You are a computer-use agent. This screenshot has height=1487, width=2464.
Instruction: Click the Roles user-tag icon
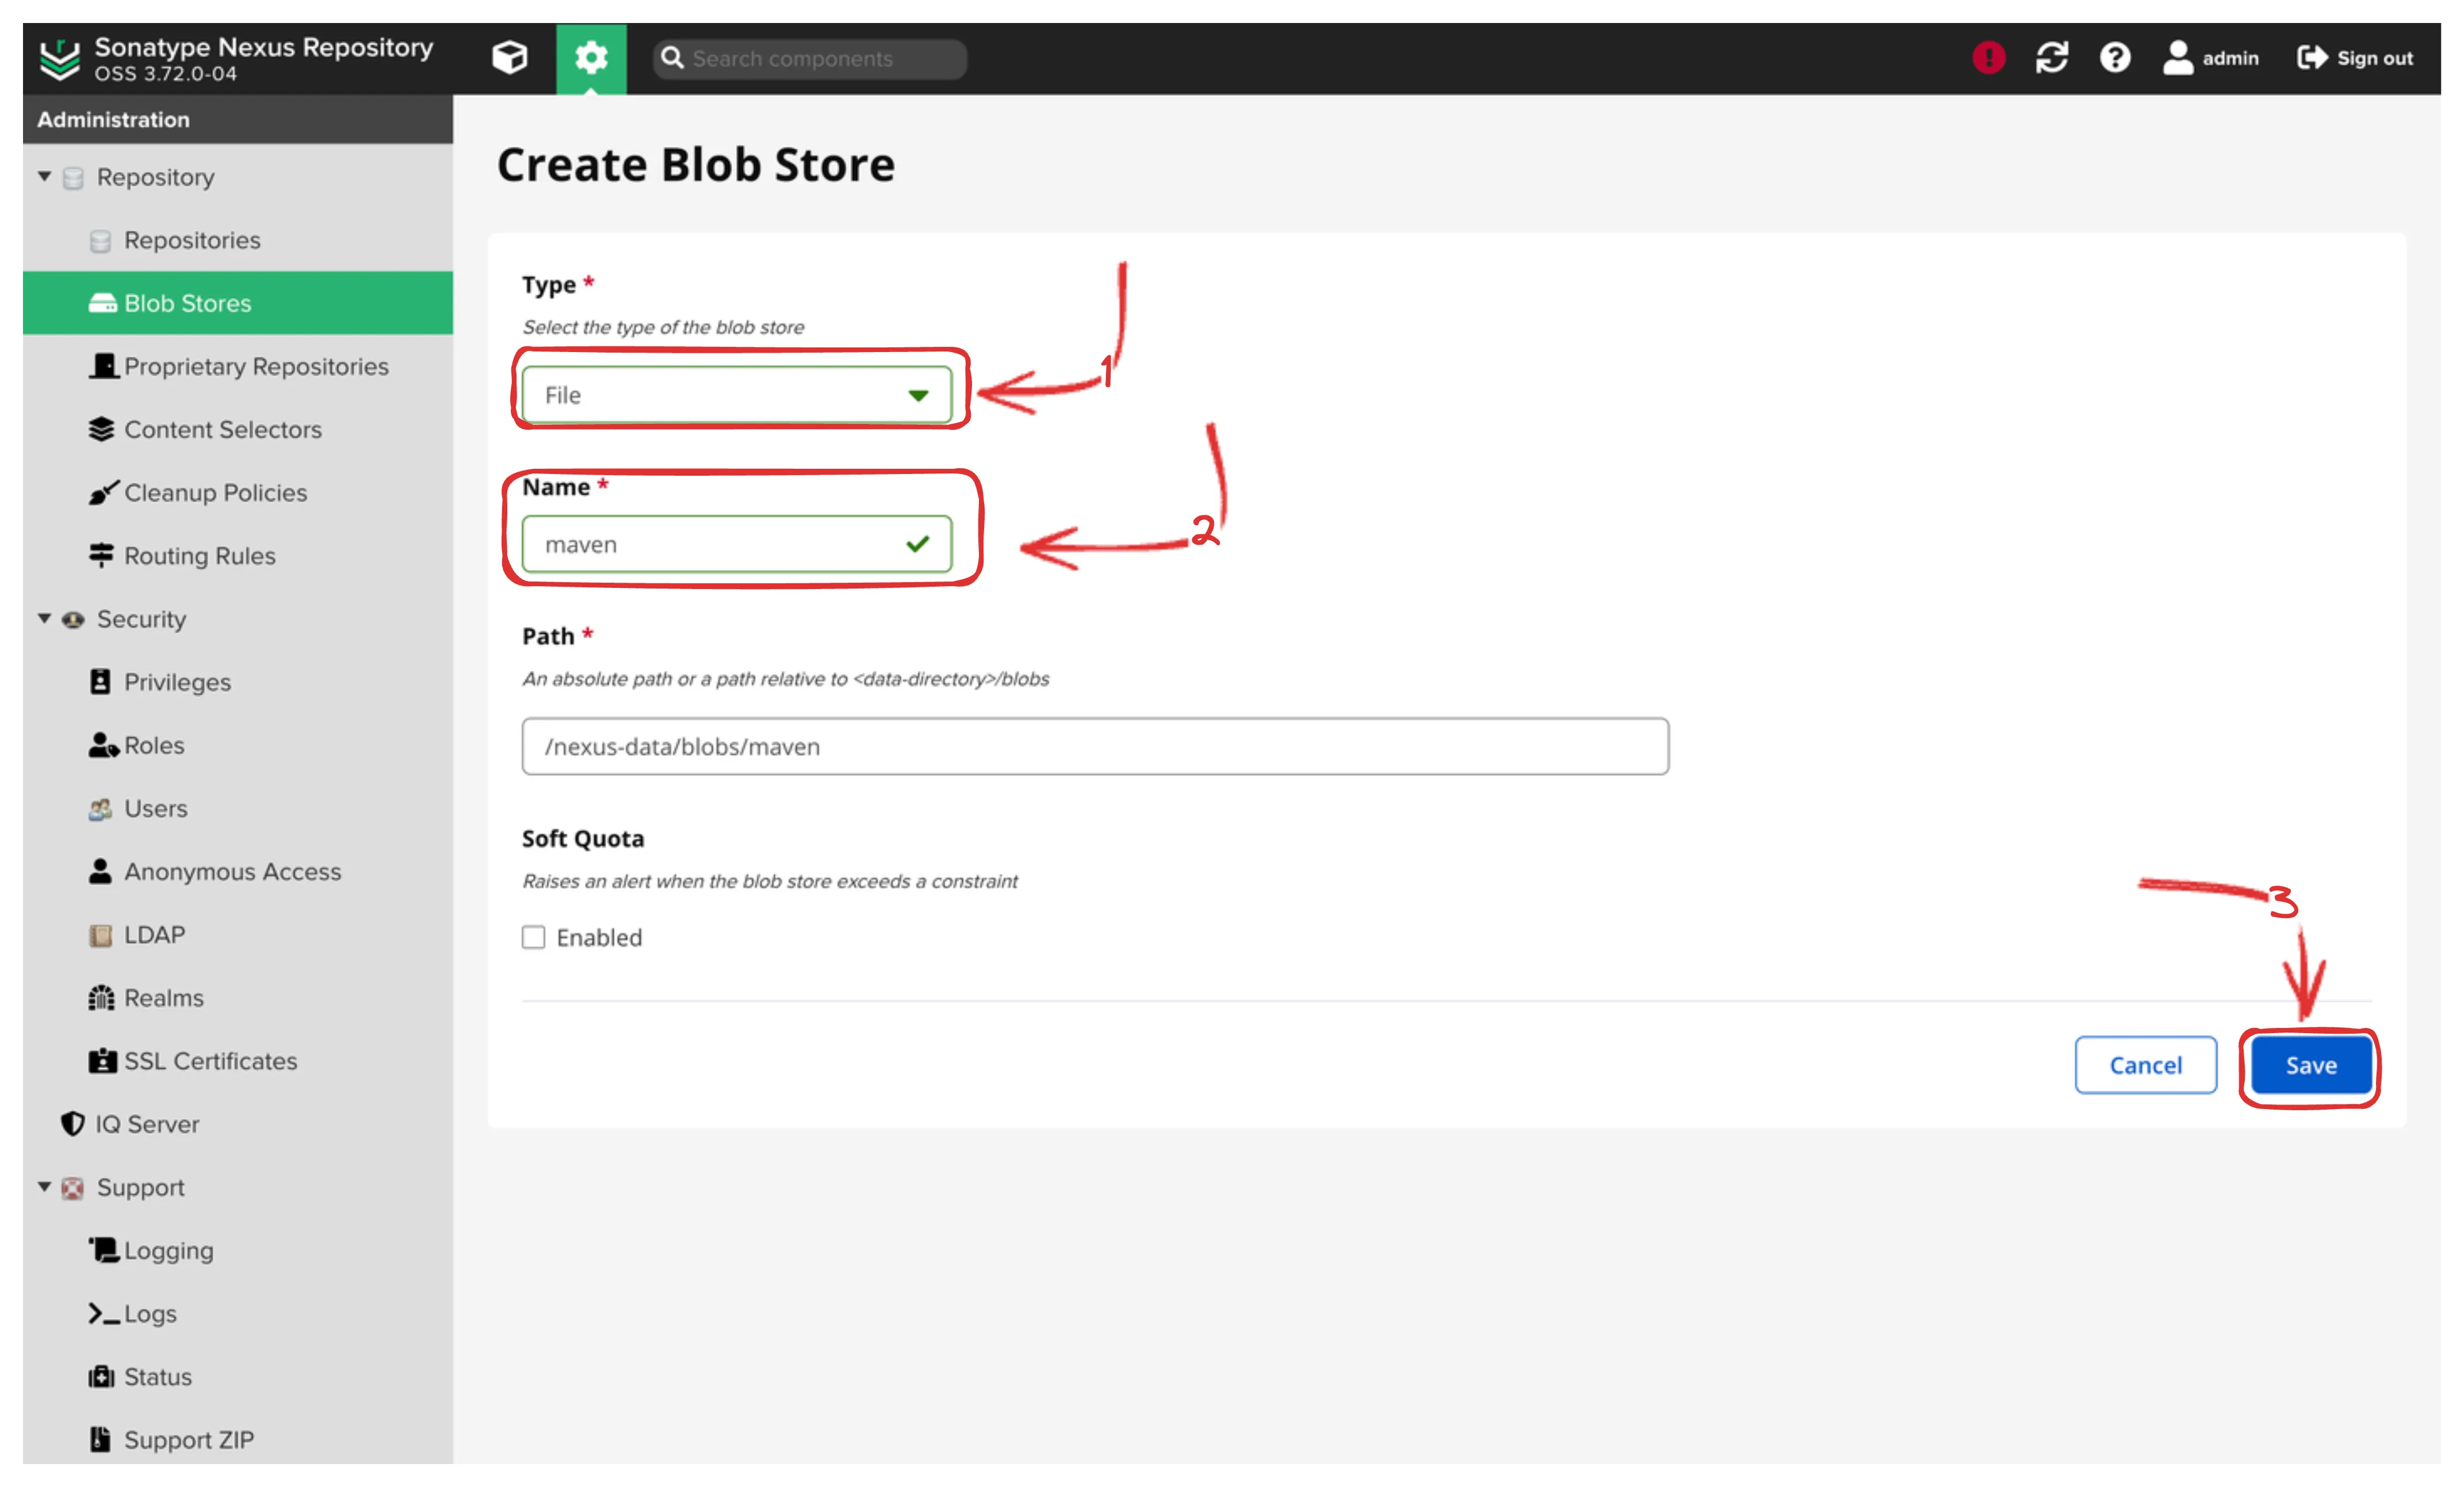(103, 745)
